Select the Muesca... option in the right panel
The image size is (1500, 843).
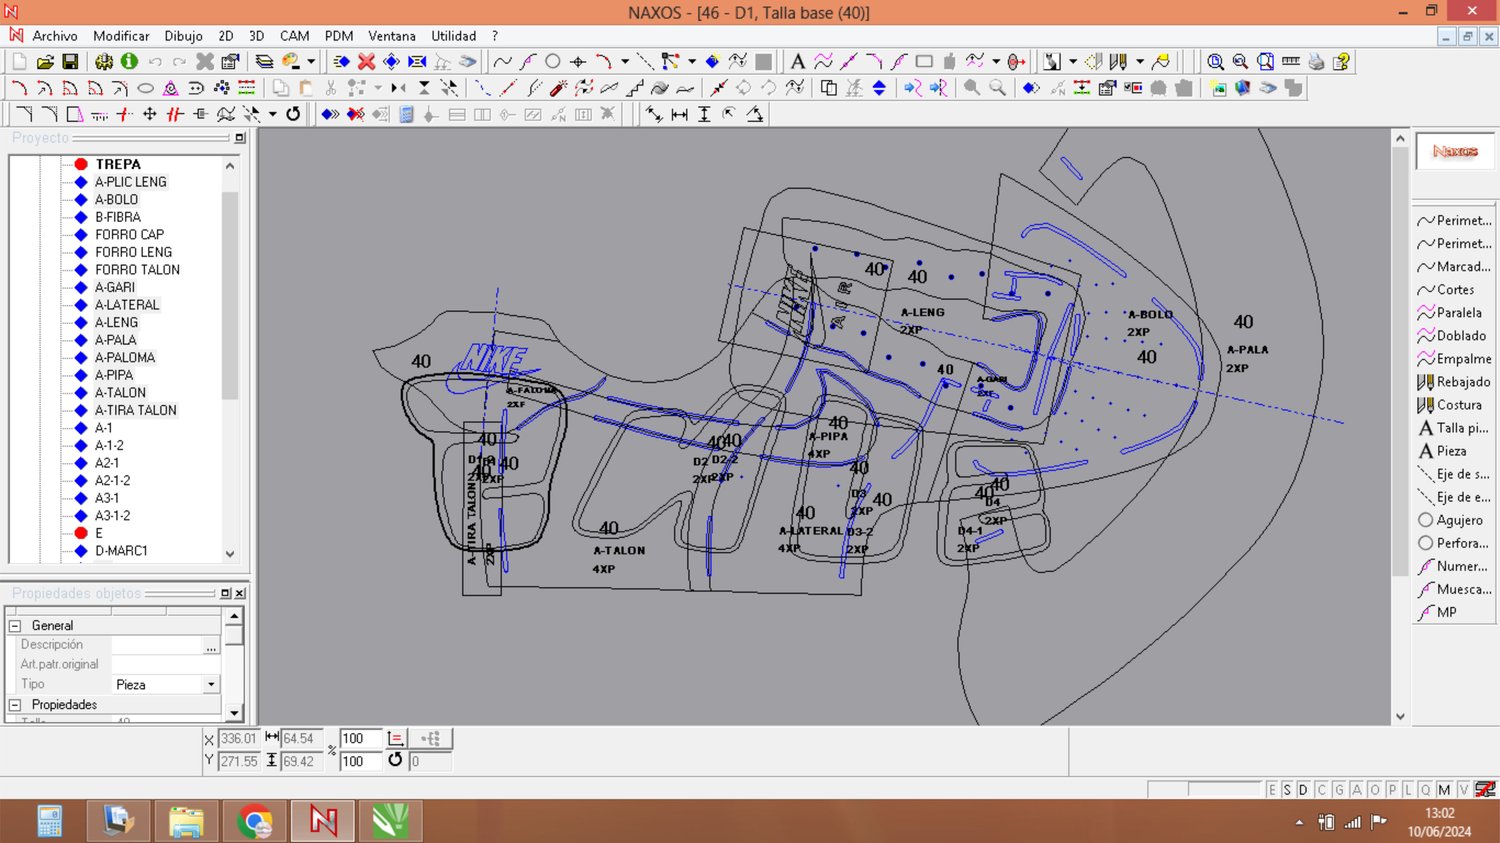[x=1453, y=589]
